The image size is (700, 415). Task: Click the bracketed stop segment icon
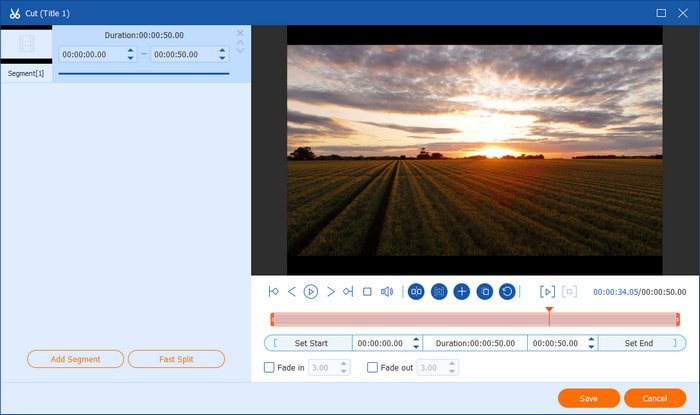coord(569,292)
